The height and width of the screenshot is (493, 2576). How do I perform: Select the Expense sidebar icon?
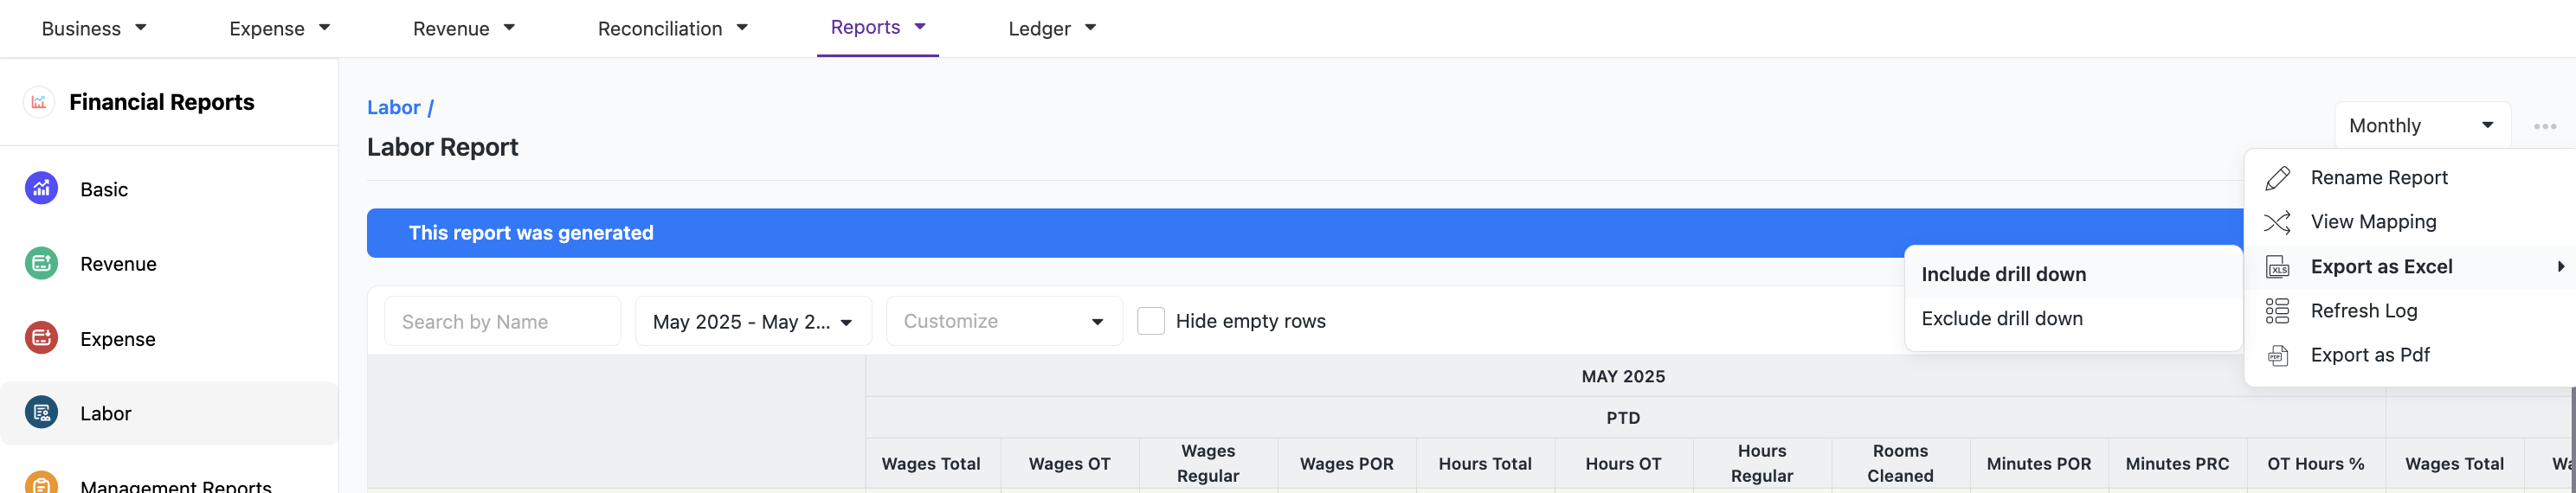(41, 338)
